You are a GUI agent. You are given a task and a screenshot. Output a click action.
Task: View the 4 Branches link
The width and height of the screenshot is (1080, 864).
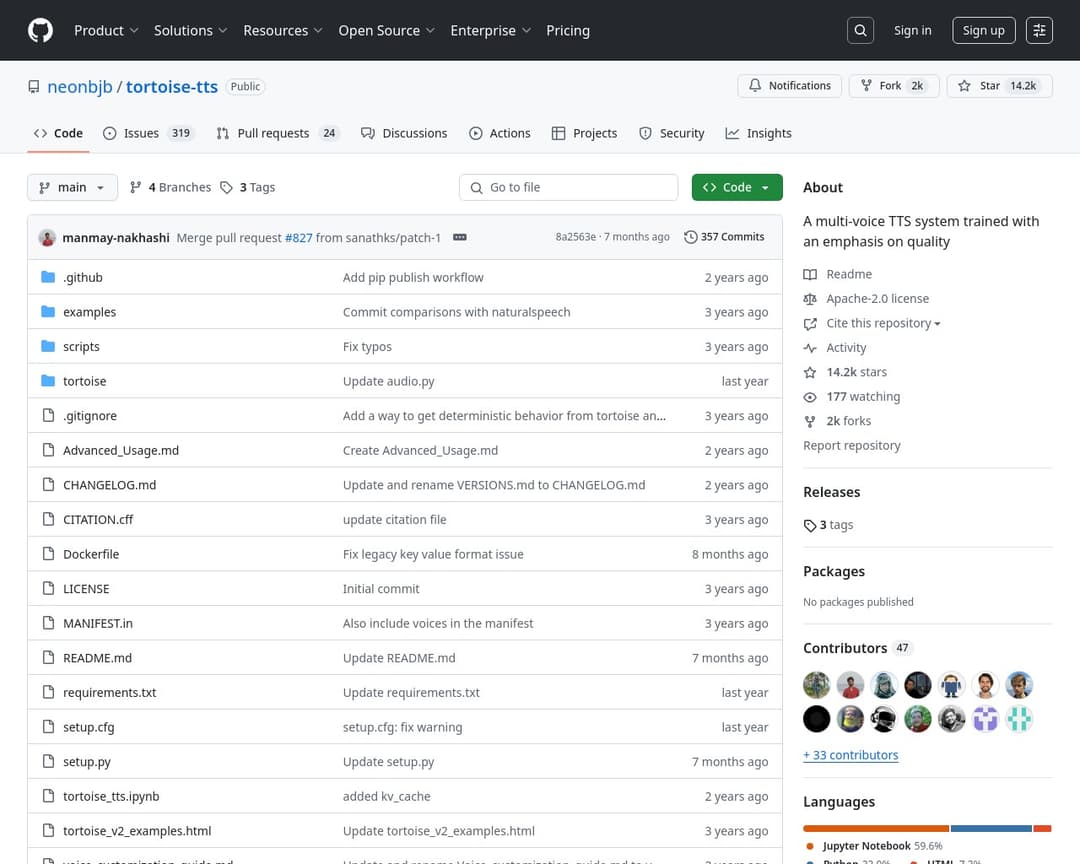click(x=171, y=187)
